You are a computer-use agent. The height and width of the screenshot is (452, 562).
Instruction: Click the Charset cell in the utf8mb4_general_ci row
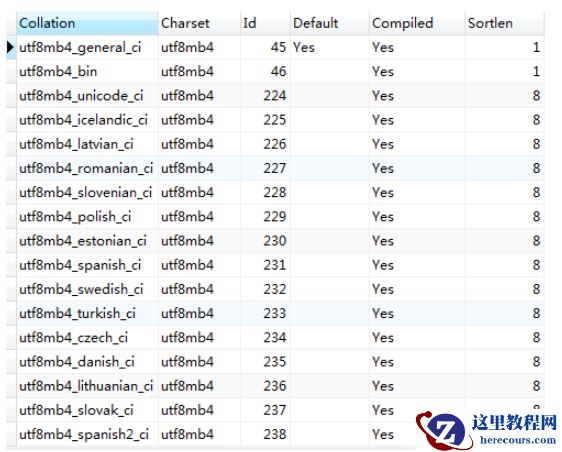199,47
